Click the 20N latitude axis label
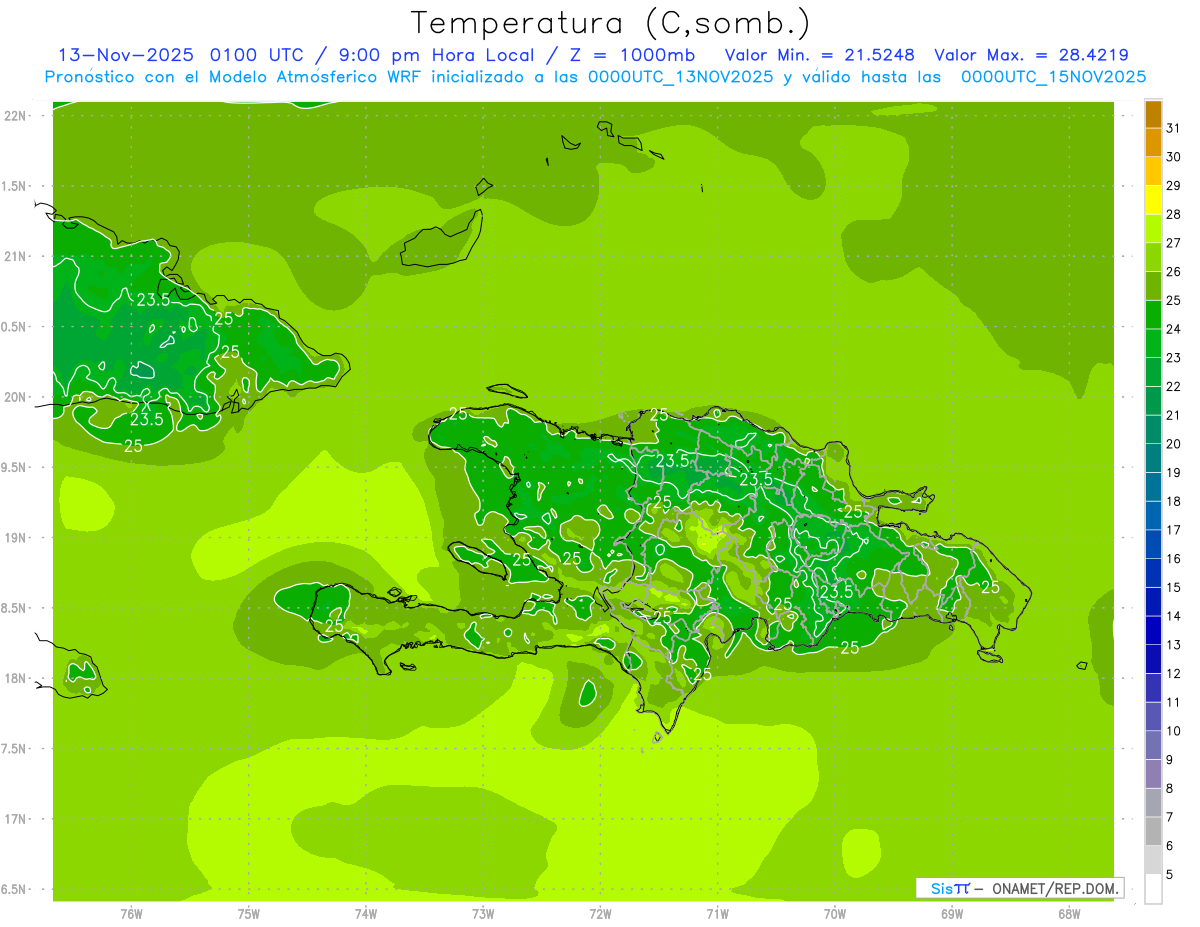1200x927 pixels. [16, 397]
